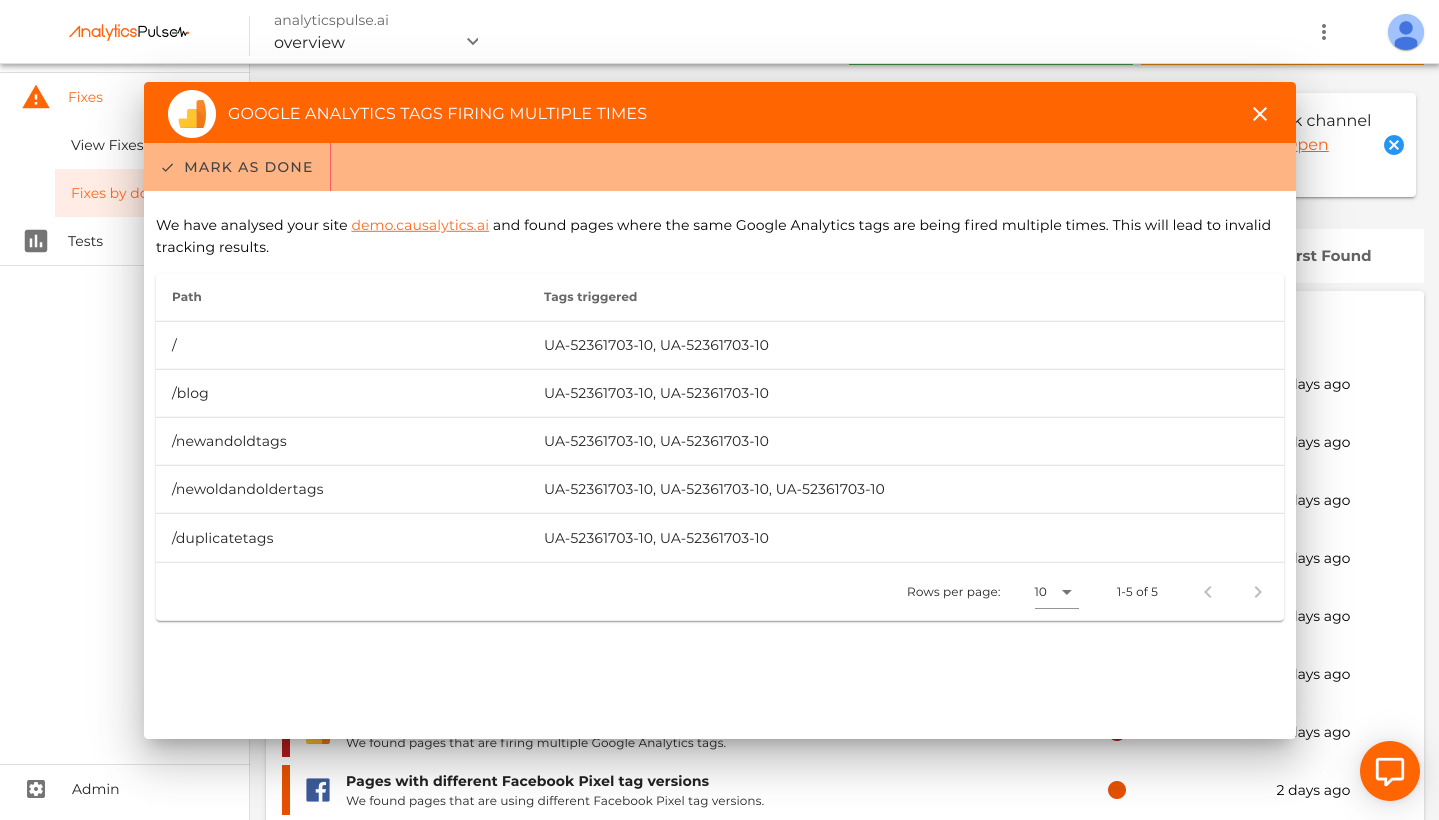Open Tests section in sidebar

(85, 241)
